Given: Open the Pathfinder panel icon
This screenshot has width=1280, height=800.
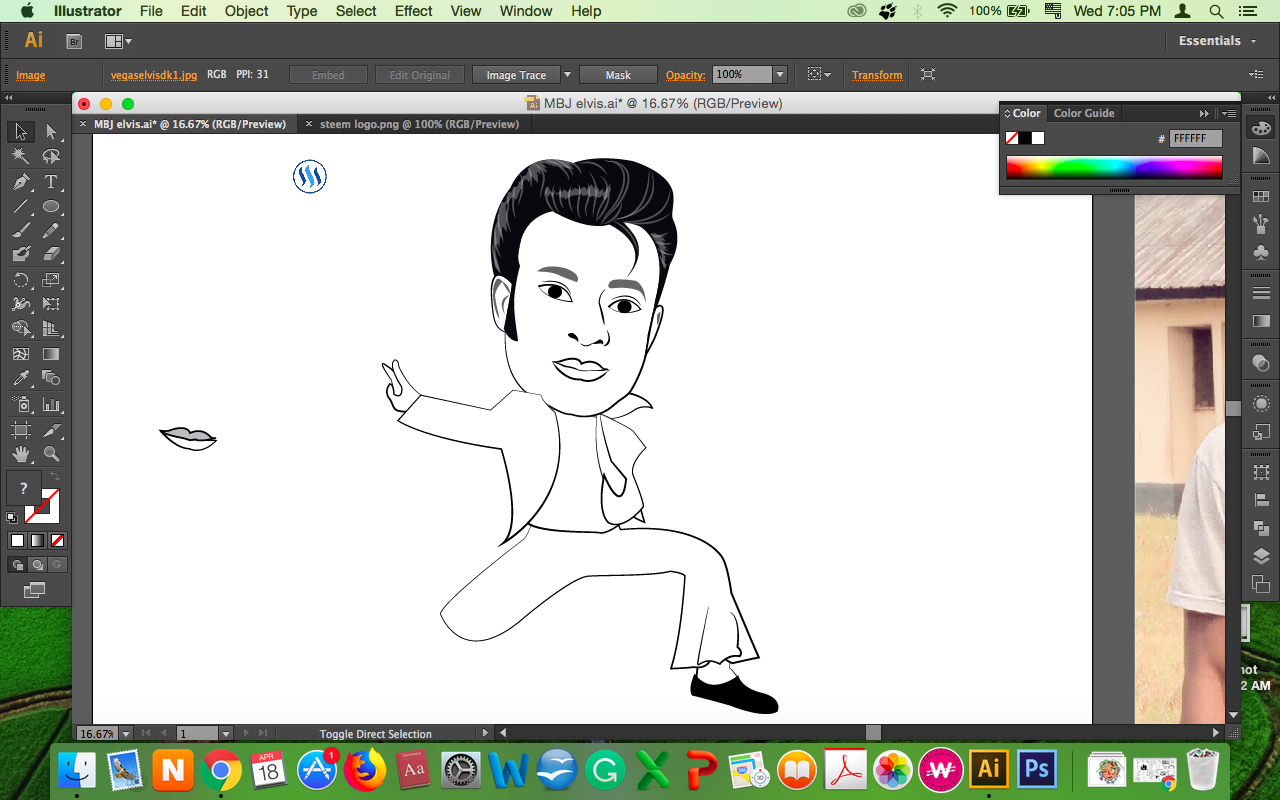Looking at the screenshot, I should tap(1261, 528).
